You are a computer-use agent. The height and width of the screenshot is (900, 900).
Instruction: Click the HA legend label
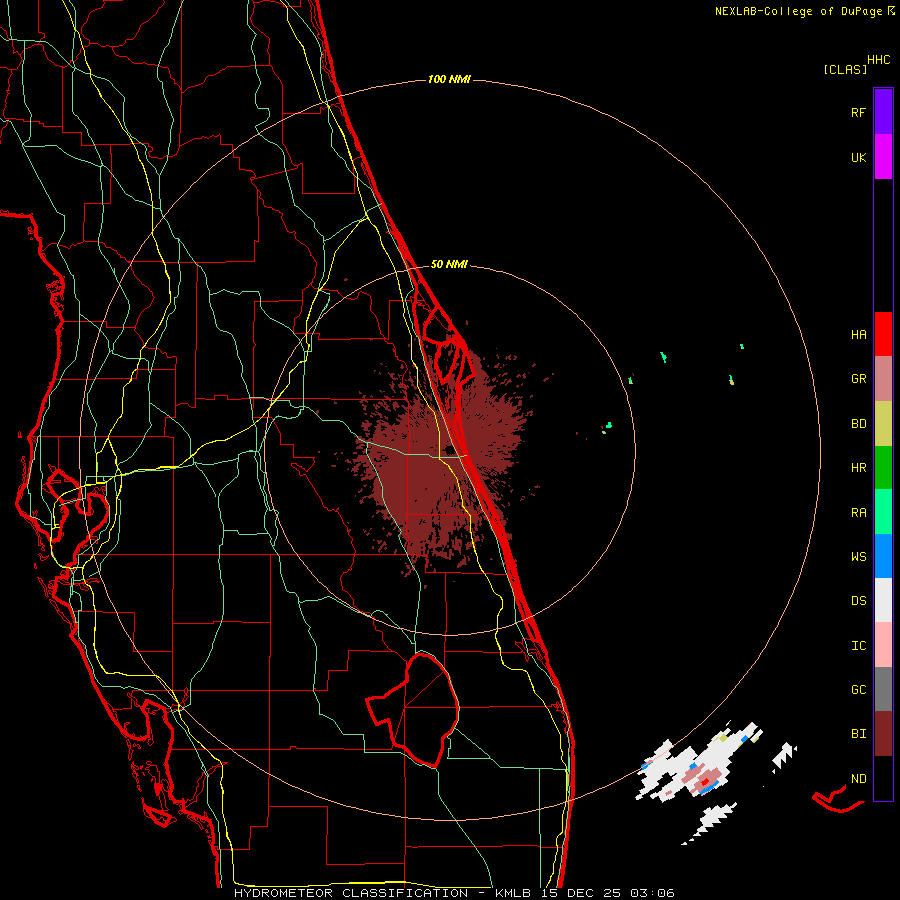pos(858,335)
